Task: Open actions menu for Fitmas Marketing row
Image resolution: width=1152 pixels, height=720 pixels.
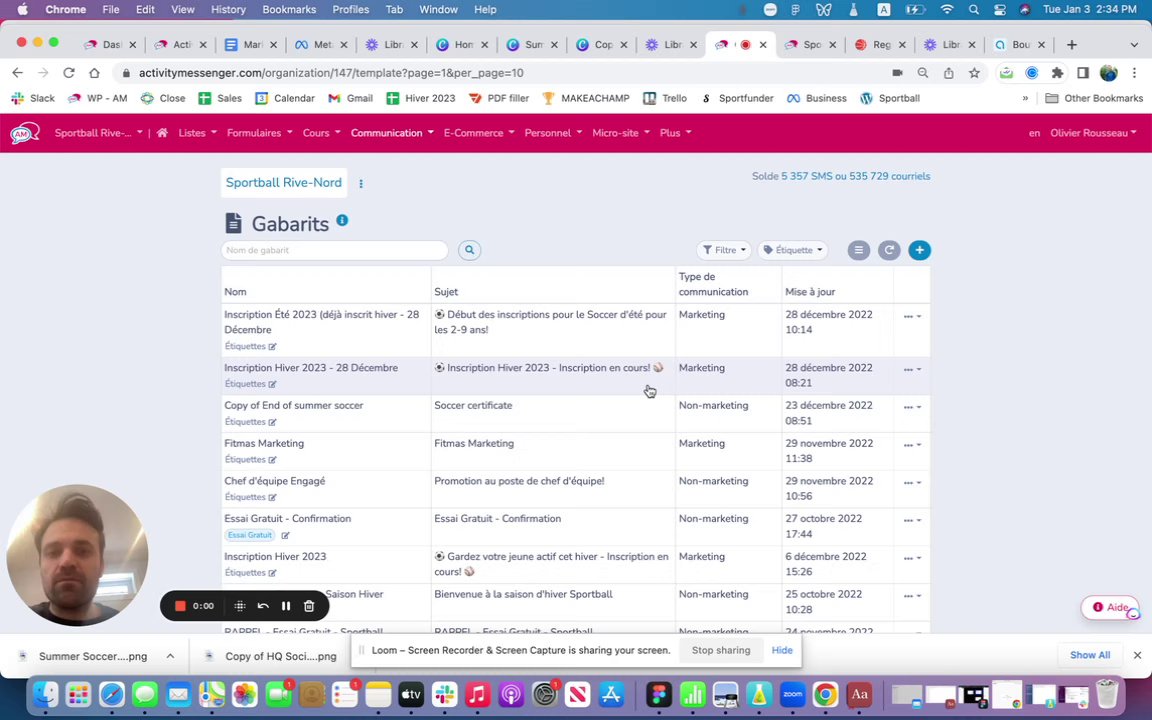Action: pyautogui.click(x=912, y=445)
